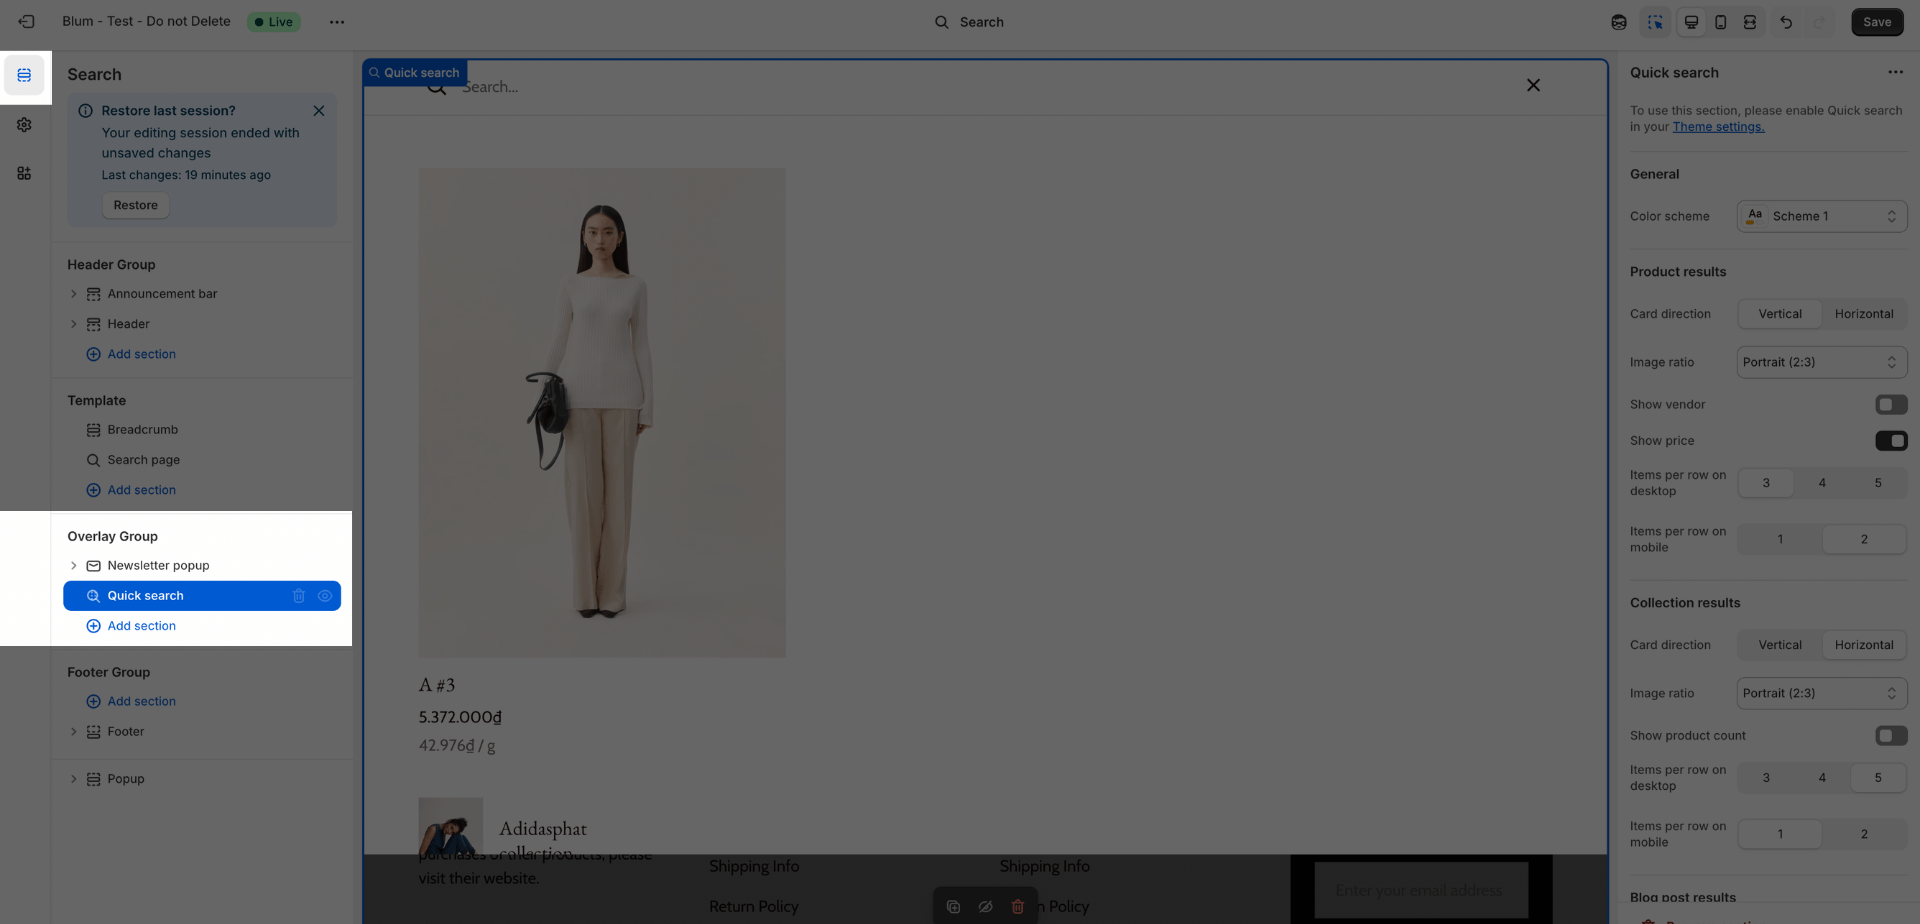The width and height of the screenshot is (1920, 924).
Task: Click the Search input field
Action: (700, 86)
